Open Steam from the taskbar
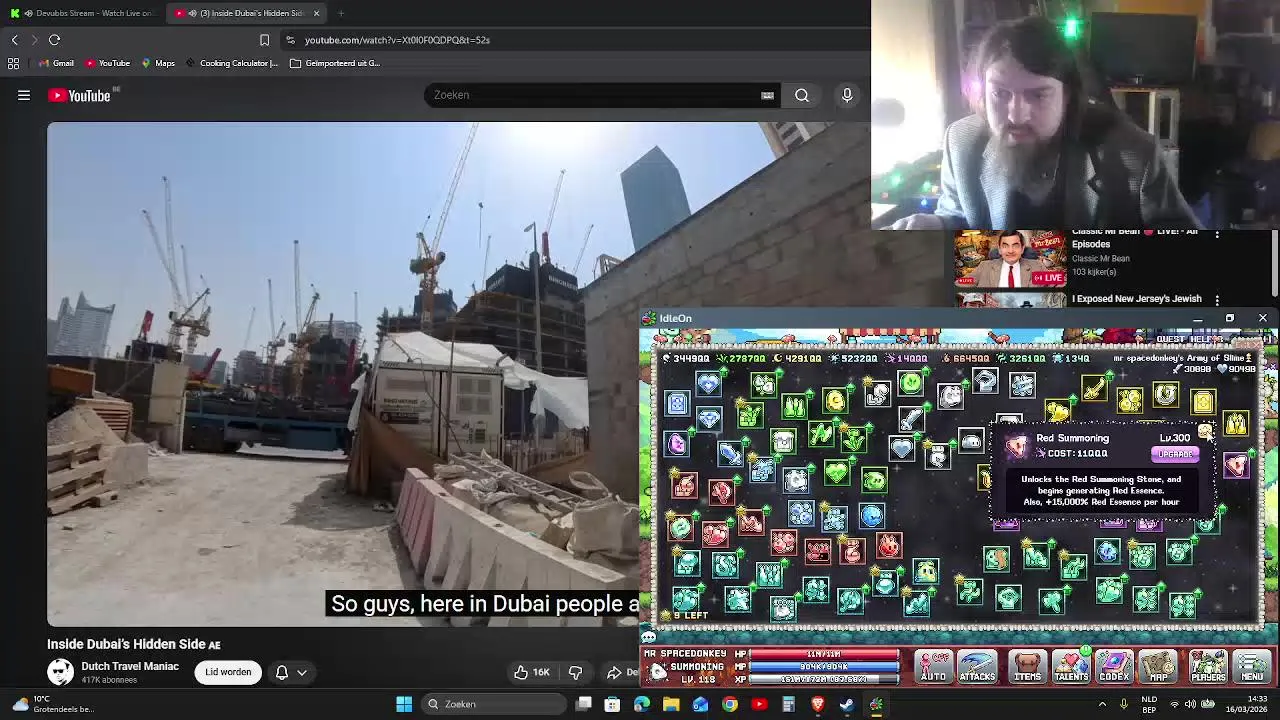The width and height of the screenshot is (1280, 720). pyautogui.click(x=847, y=704)
